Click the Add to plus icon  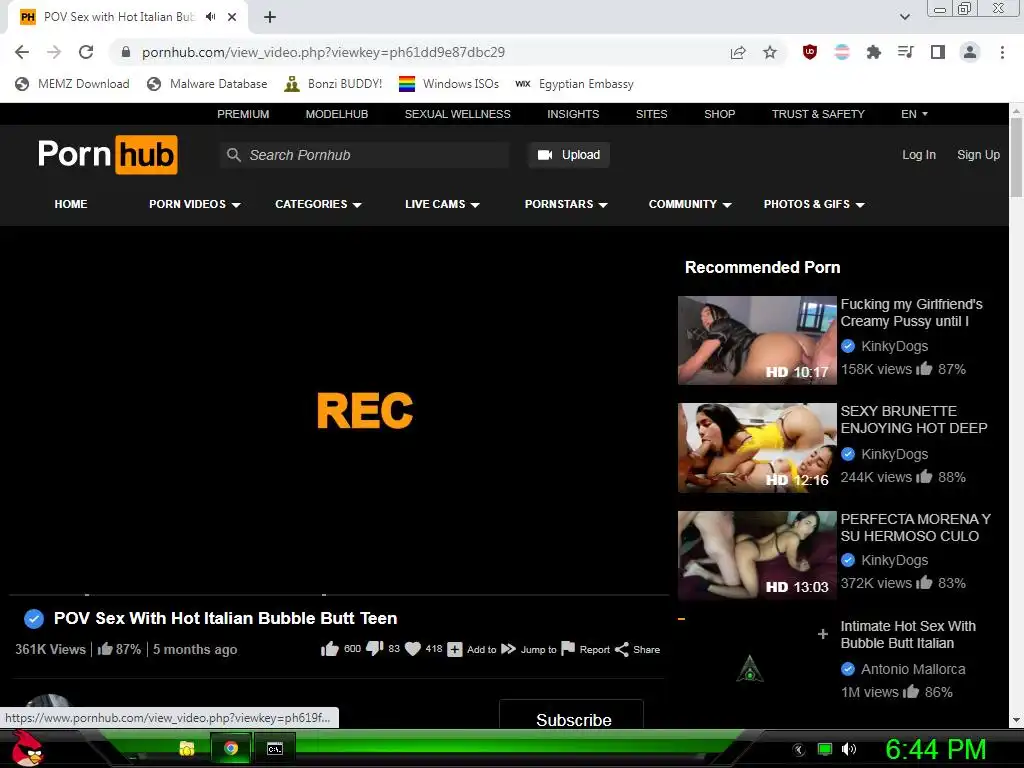pos(455,649)
